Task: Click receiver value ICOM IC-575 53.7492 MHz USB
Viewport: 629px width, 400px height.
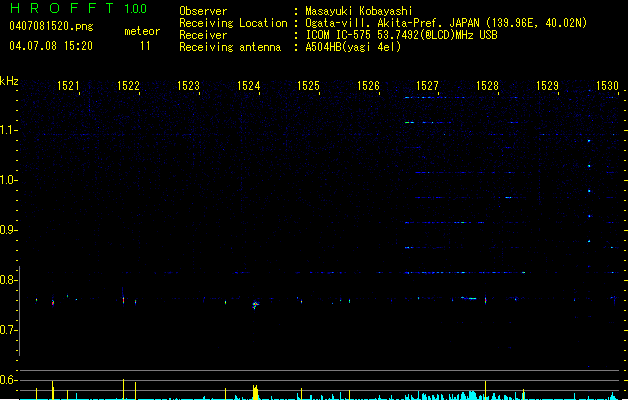Action: (402, 35)
